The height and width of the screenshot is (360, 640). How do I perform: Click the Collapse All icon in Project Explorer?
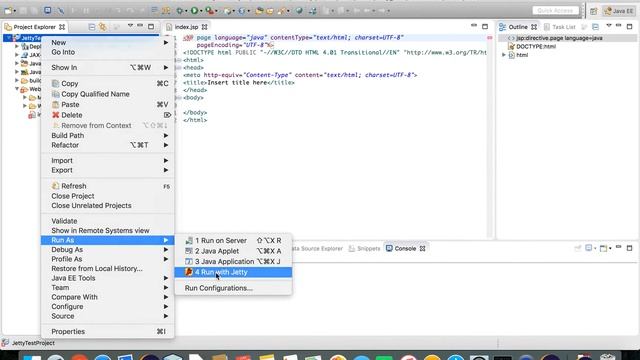(x=92, y=27)
